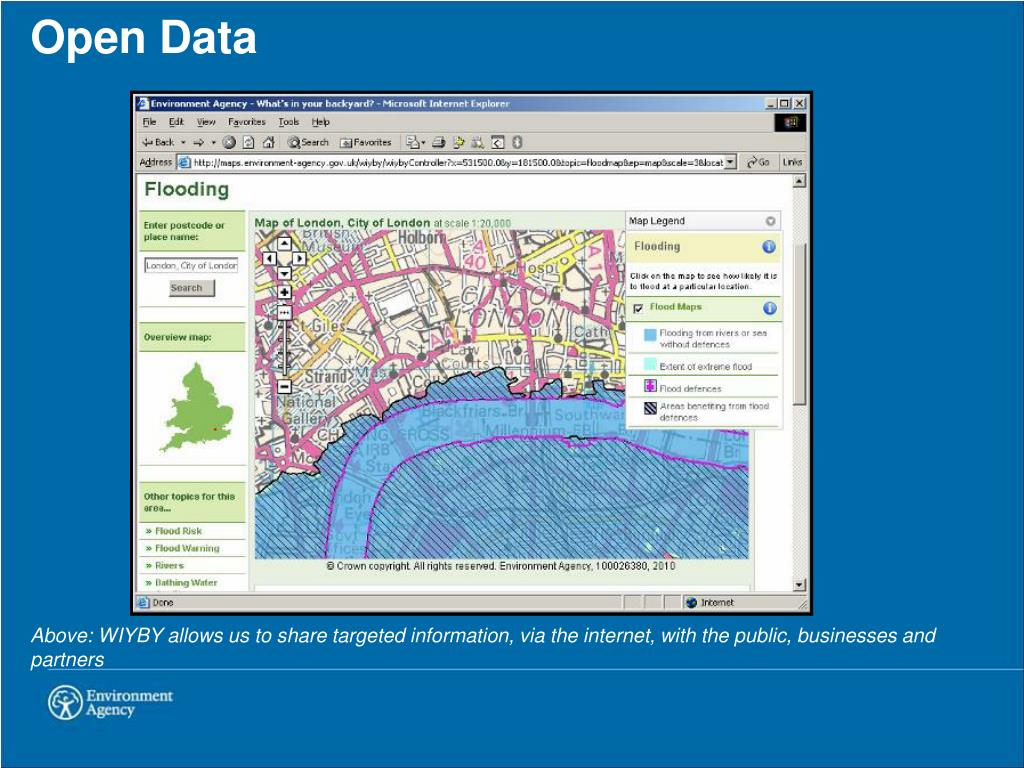The image size is (1024, 768).
Task: Click the IE icon in the title bar
Action: (143, 103)
